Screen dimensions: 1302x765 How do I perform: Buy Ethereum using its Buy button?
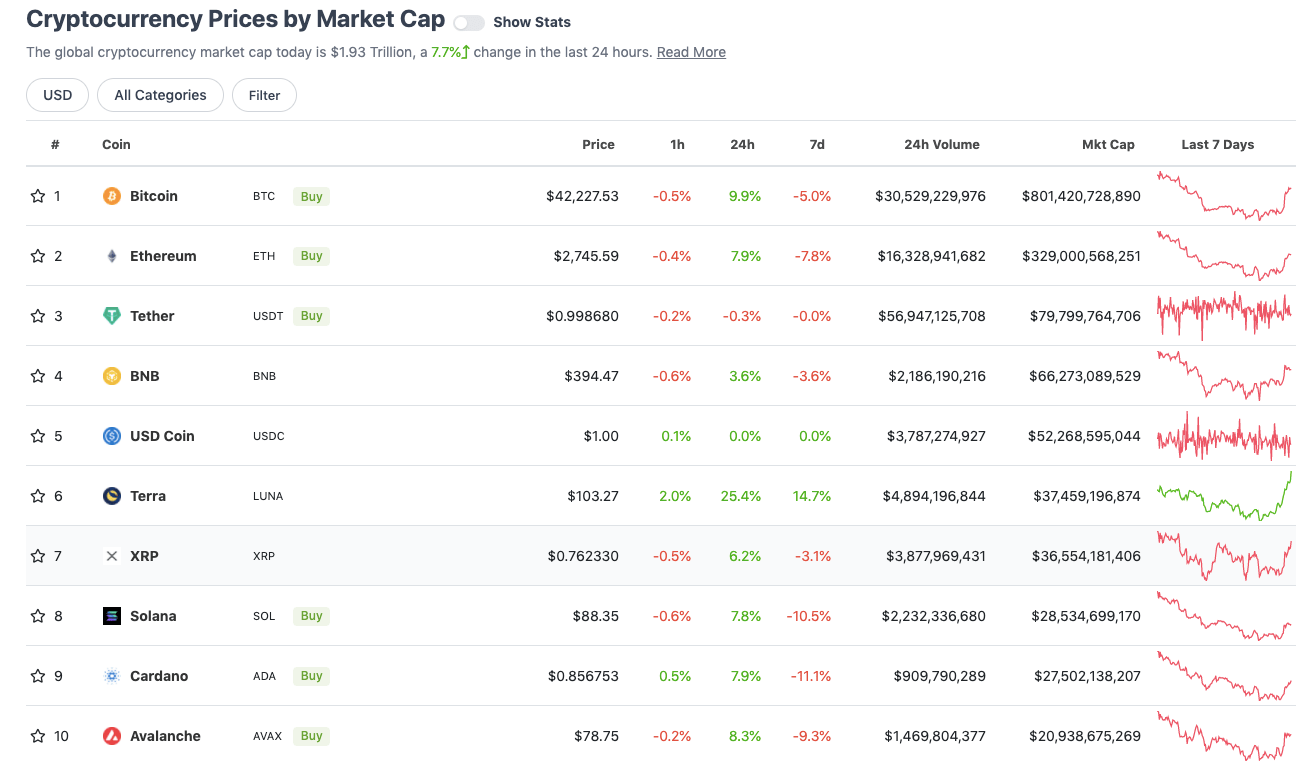tap(312, 256)
